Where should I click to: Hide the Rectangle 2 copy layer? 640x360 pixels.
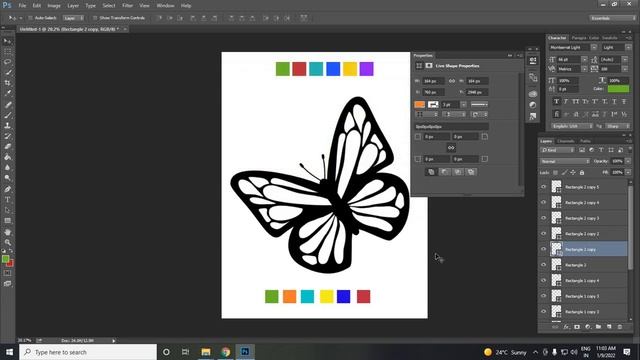click(x=543, y=249)
